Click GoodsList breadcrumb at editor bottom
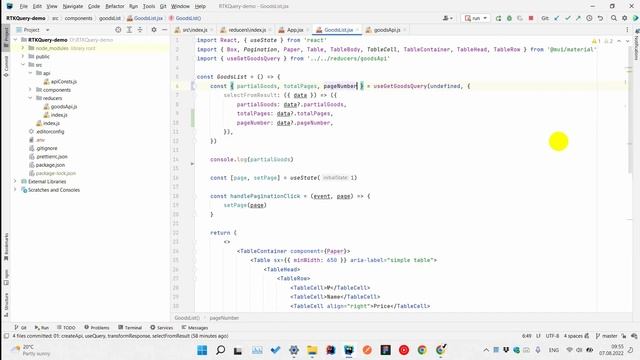Image resolution: width=640 pixels, height=360 pixels. click(187, 318)
